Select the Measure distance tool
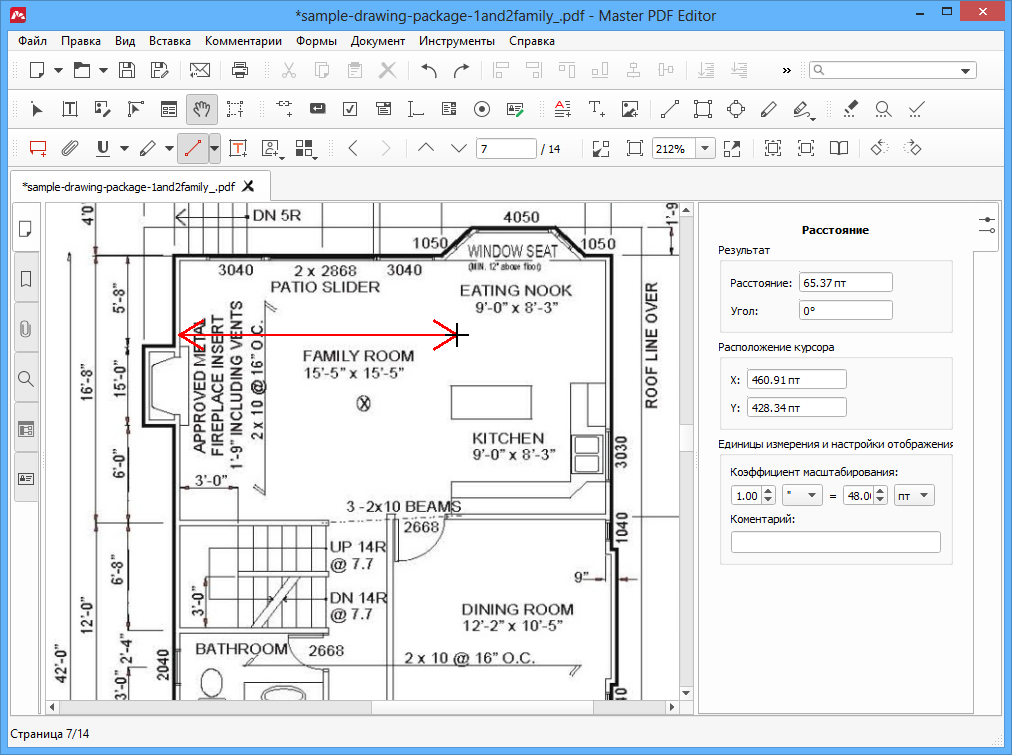 point(193,148)
